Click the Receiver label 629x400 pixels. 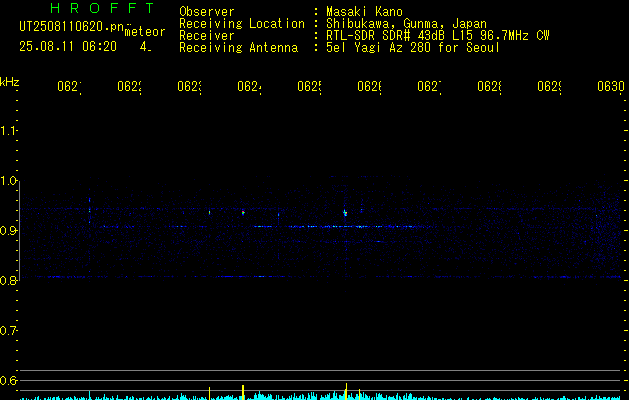pos(207,36)
